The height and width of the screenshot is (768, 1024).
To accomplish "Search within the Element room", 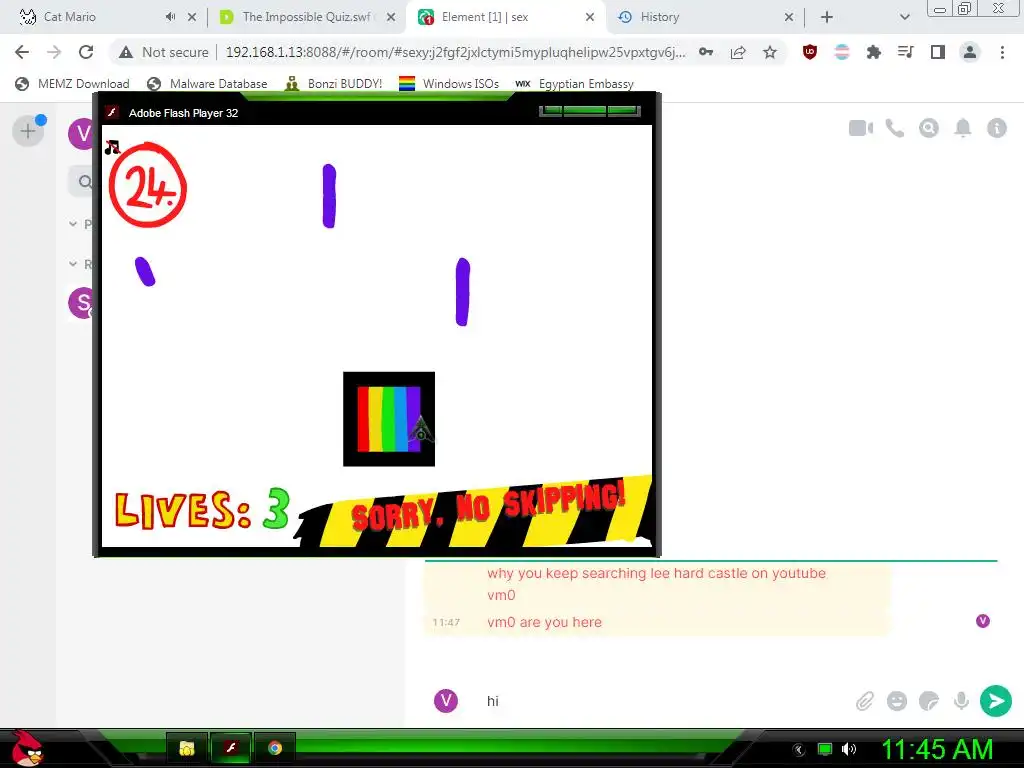I will [x=929, y=128].
